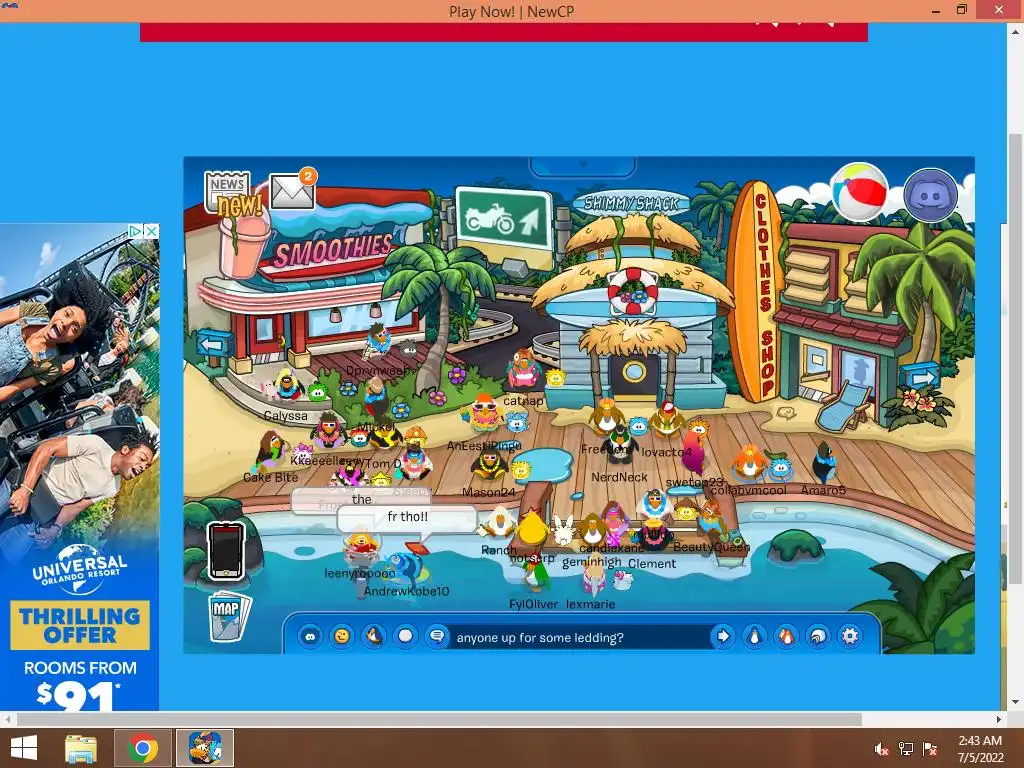
Task: Click the snowball throw button
Action: coord(406,636)
